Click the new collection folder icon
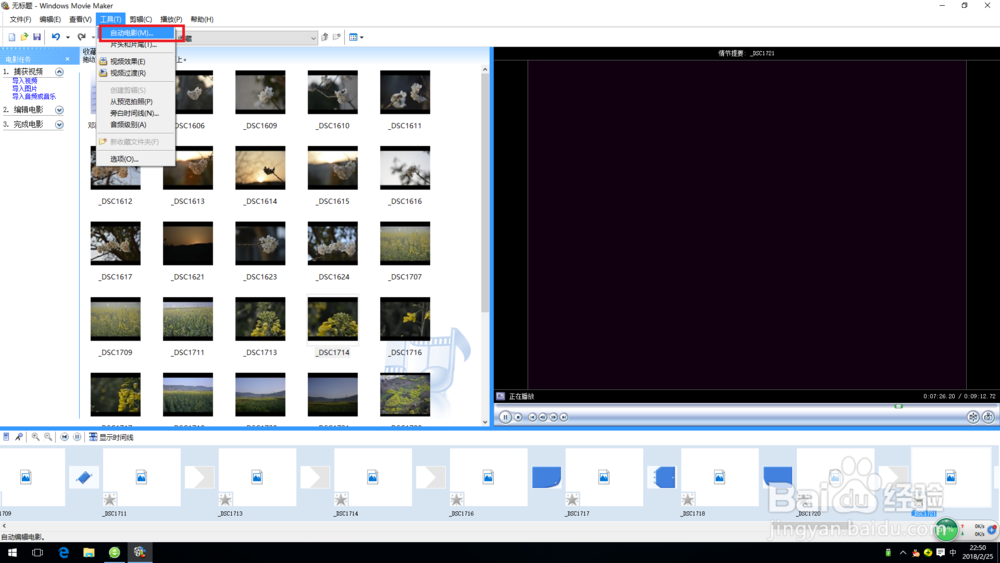The image size is (1000, 563). (x=337, y=37)
